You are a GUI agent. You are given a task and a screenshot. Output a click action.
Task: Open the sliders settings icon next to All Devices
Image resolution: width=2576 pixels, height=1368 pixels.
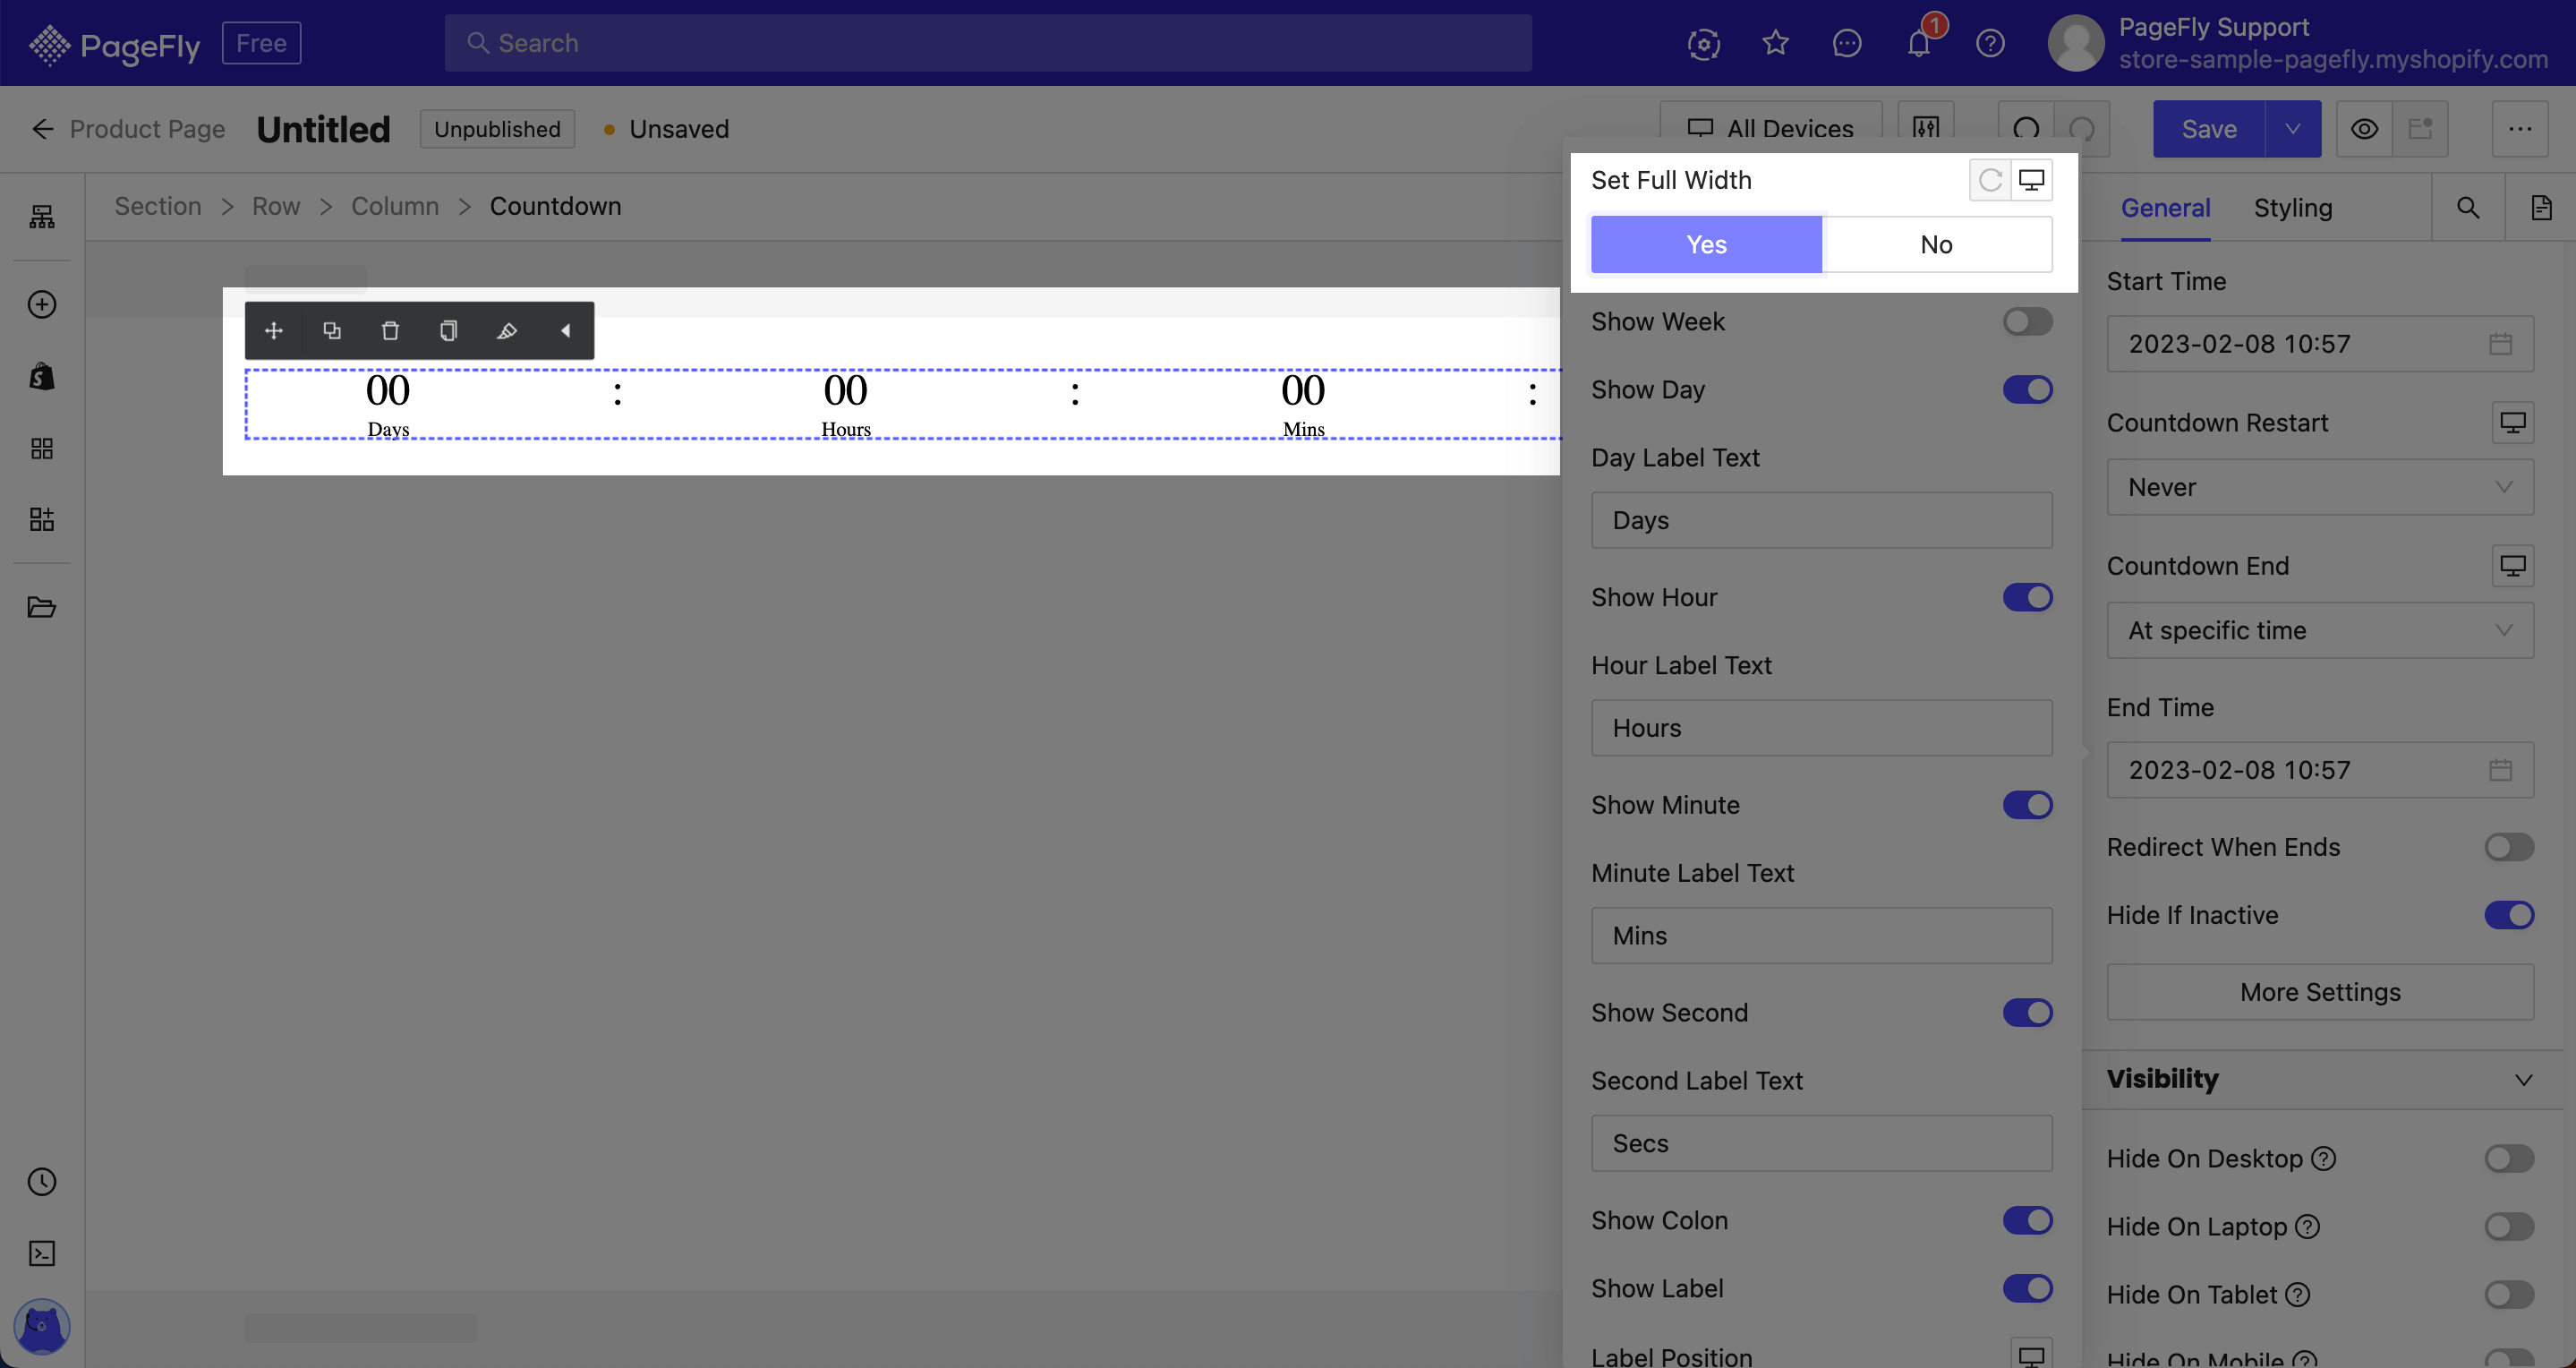(x=1926, y=129)
